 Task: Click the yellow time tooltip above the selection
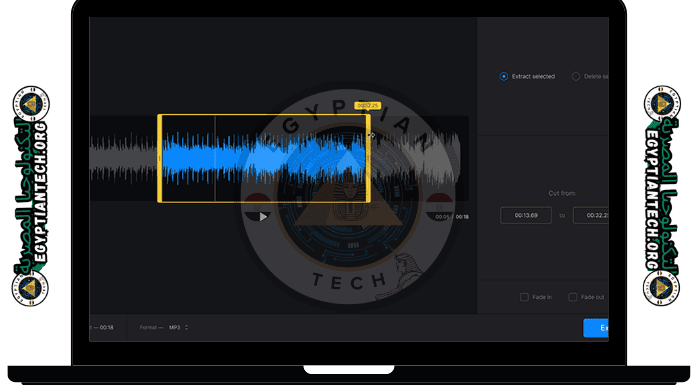coord(368,105)
